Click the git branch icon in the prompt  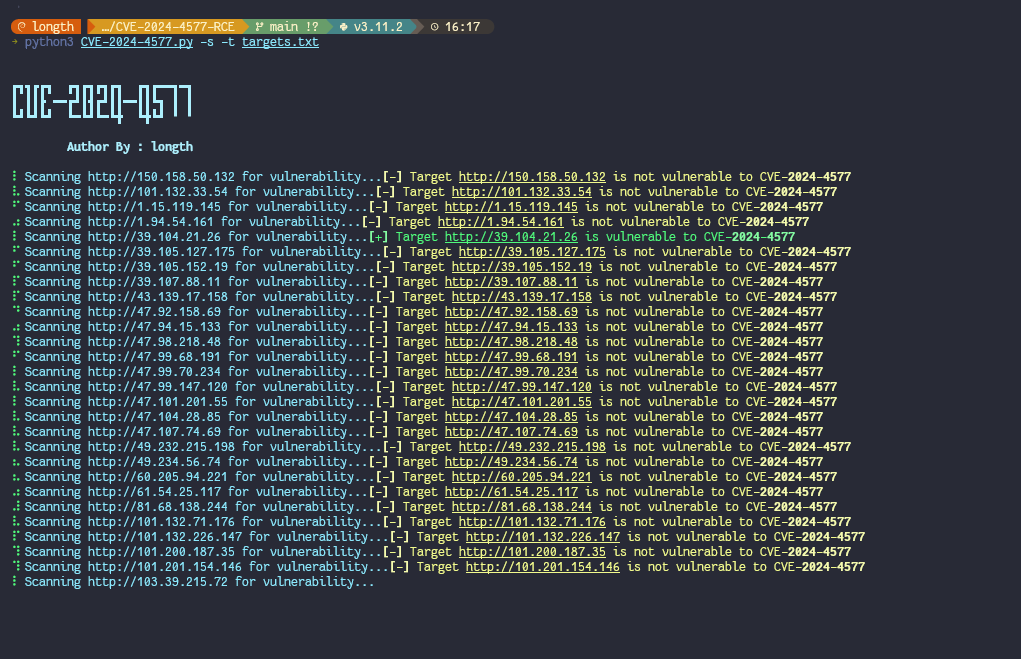(x=256, y=26)
